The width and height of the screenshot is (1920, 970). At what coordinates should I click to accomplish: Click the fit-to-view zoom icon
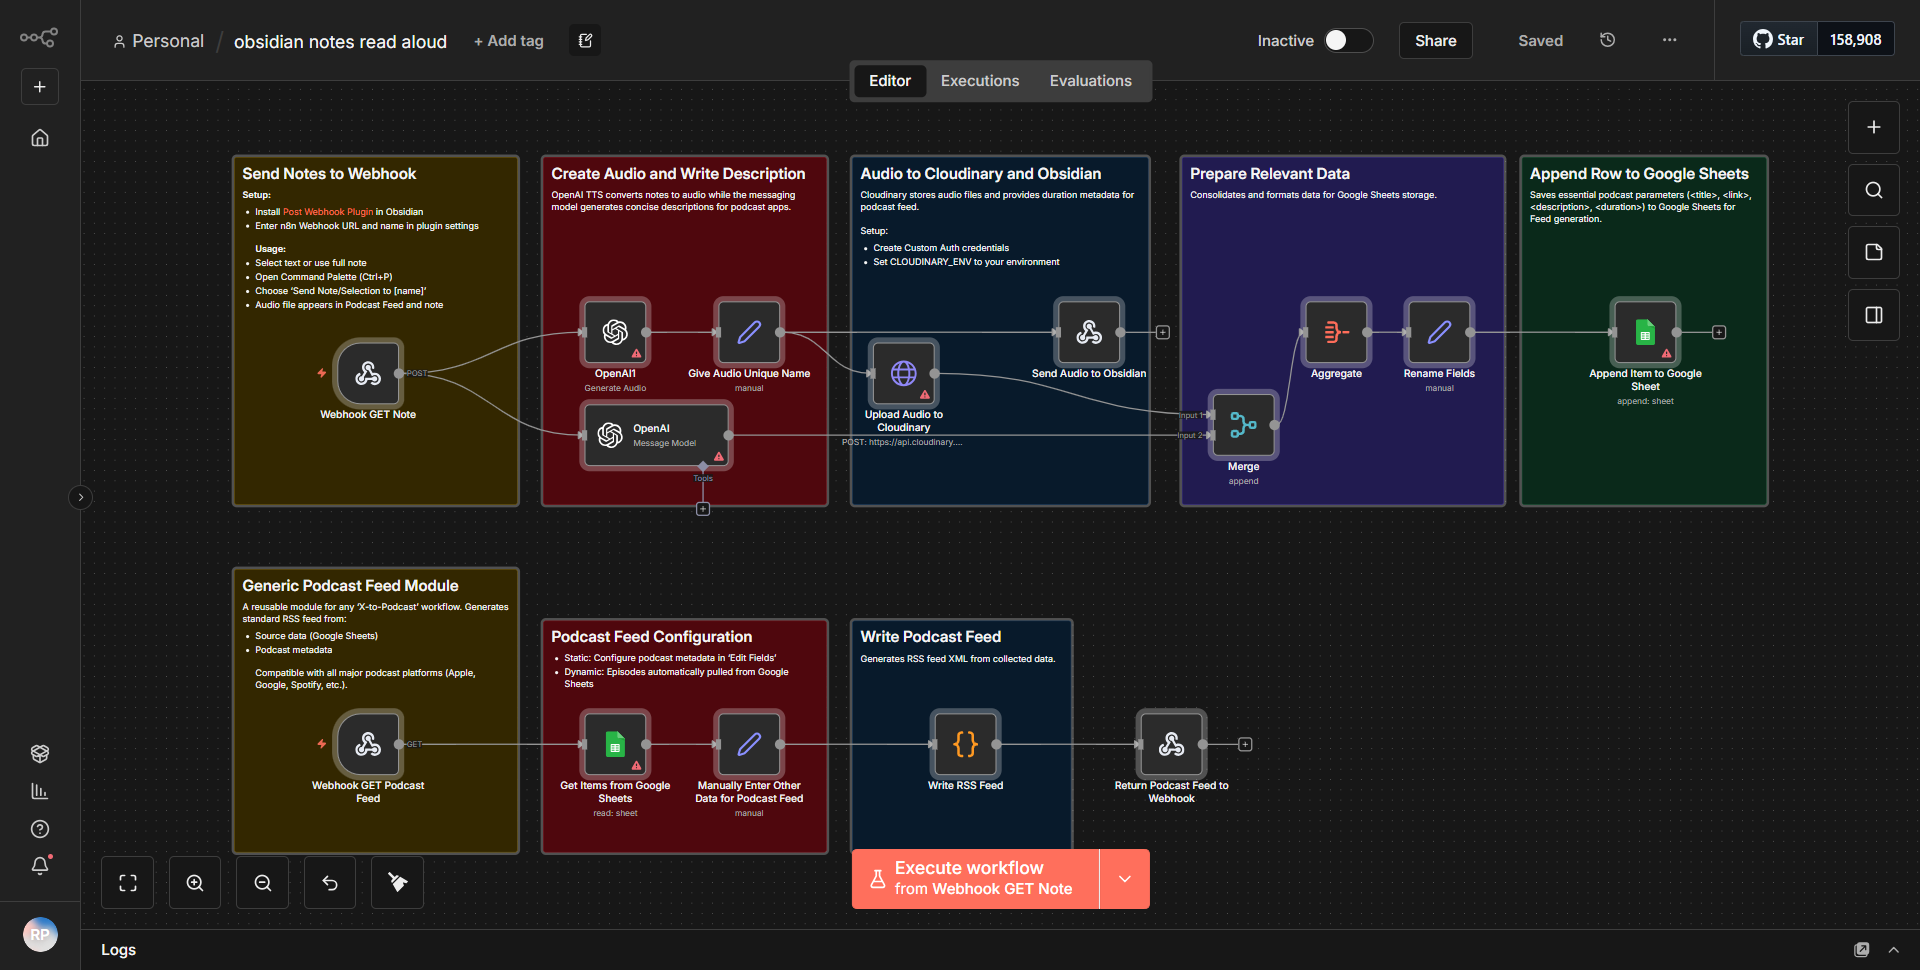tap(128, 883)
